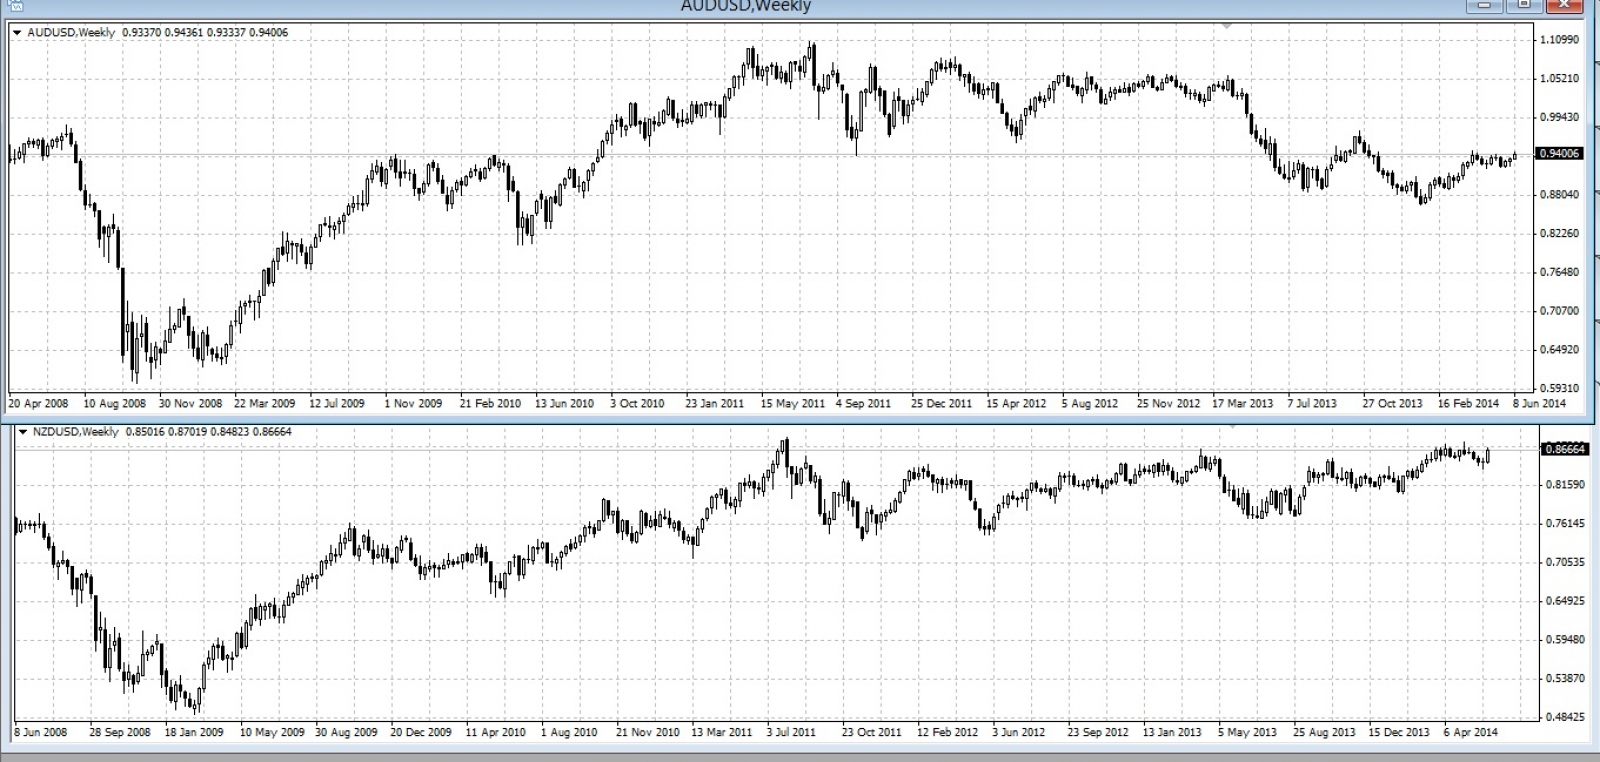This screenshot has height=762, width=1600.
Task: Click the 1.10990 level on the price scale
Action: [1560, 40]
